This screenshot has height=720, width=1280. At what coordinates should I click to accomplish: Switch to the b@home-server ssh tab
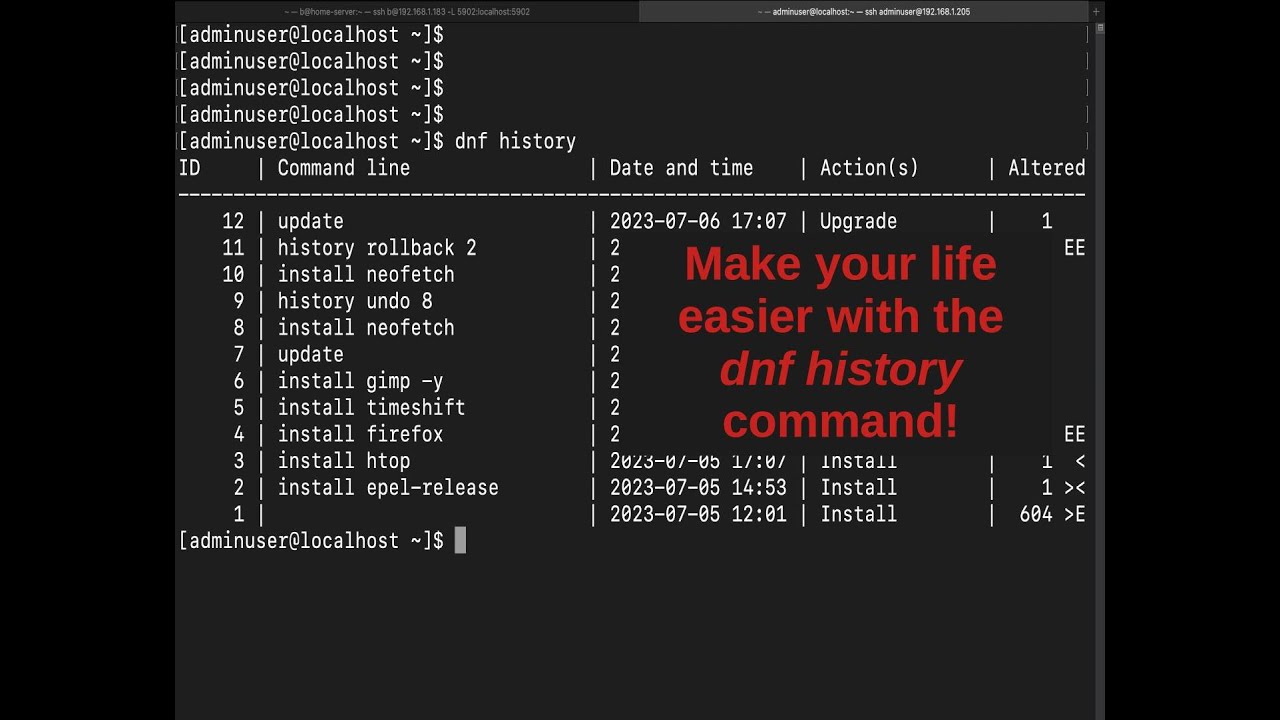[x=407, y=11]
